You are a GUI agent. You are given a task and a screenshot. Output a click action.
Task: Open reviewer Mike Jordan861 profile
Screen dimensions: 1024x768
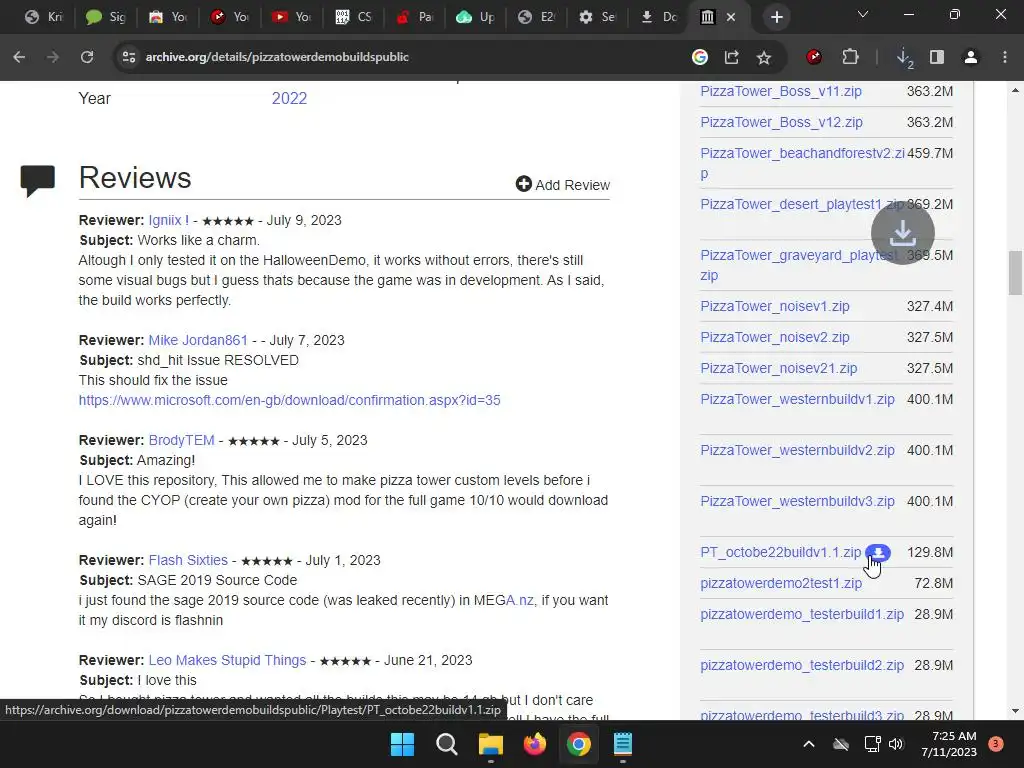point(198,340)
